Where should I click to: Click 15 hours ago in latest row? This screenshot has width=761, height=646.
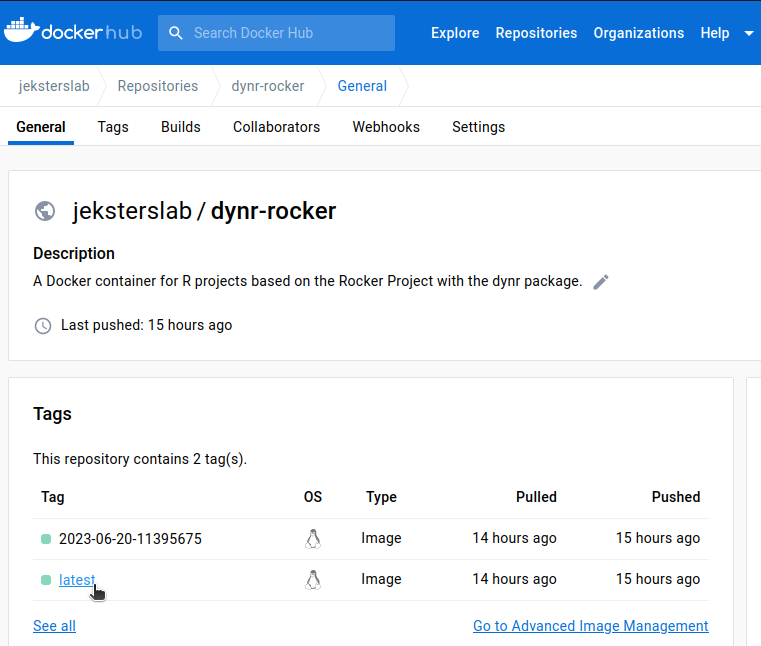pos(658,579)
